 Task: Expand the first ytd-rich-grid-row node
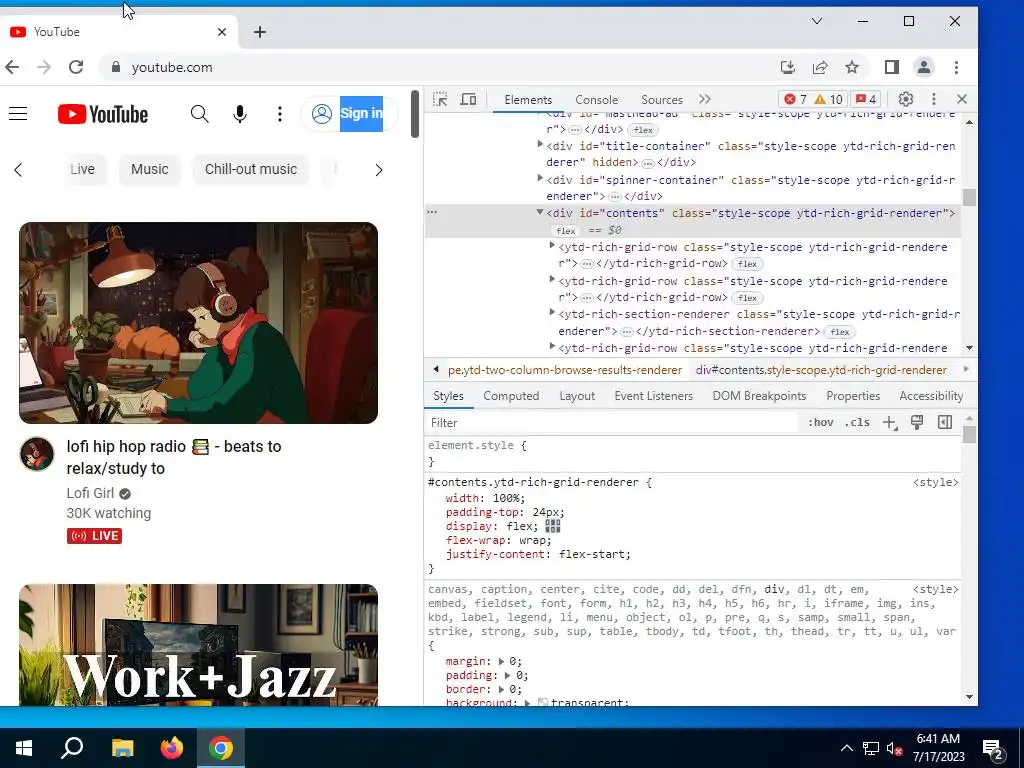coord(552,246)
